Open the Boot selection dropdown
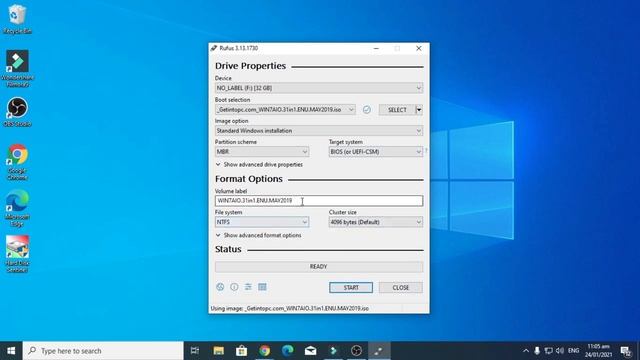This screenshot has height=360, width=640. coord(285,109)
